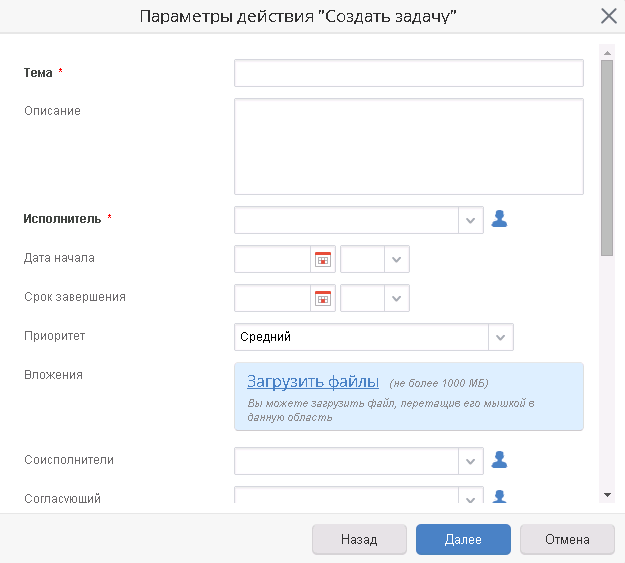Click the Далее button
625x563 pixels.
(463, 539)
